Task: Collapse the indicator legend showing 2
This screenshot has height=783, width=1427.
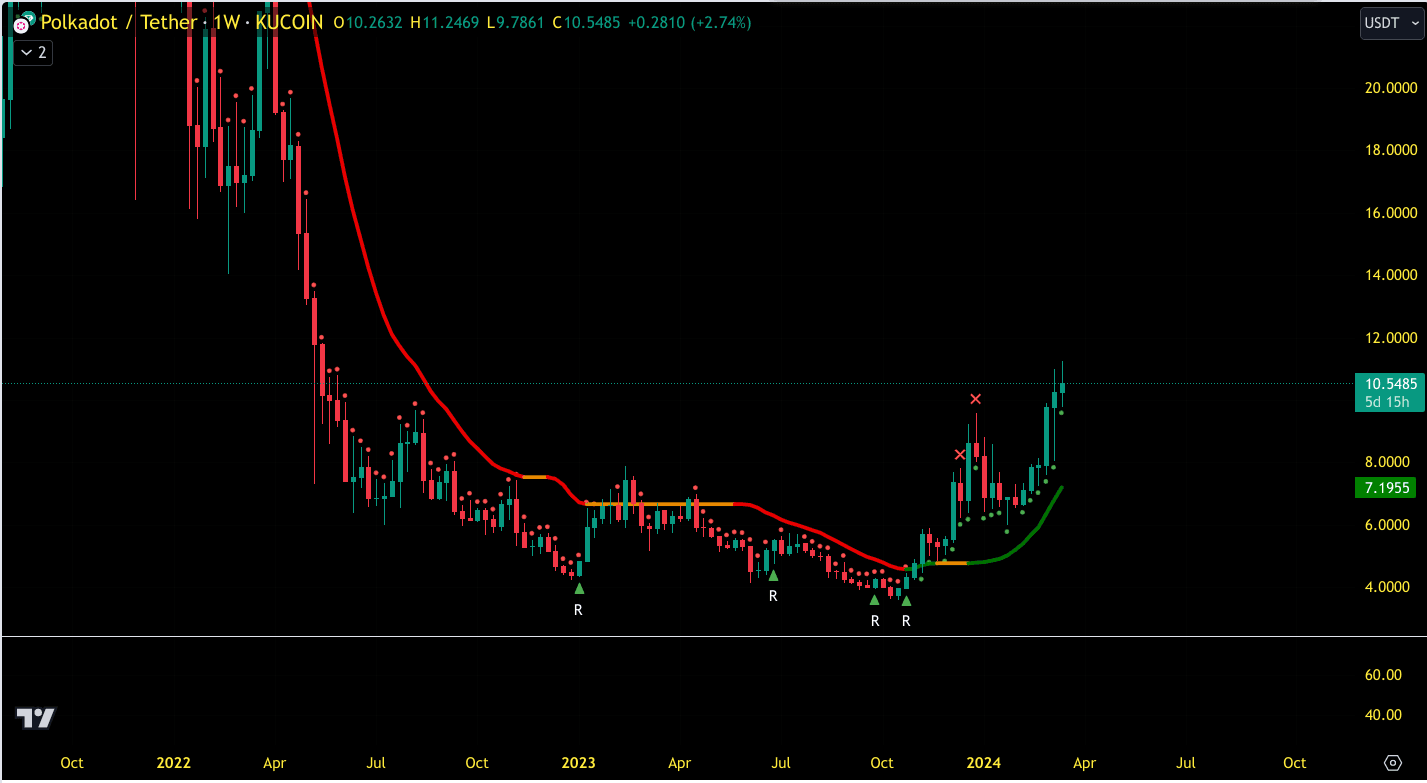Action: pyautogui.click(x=33, y=52)
